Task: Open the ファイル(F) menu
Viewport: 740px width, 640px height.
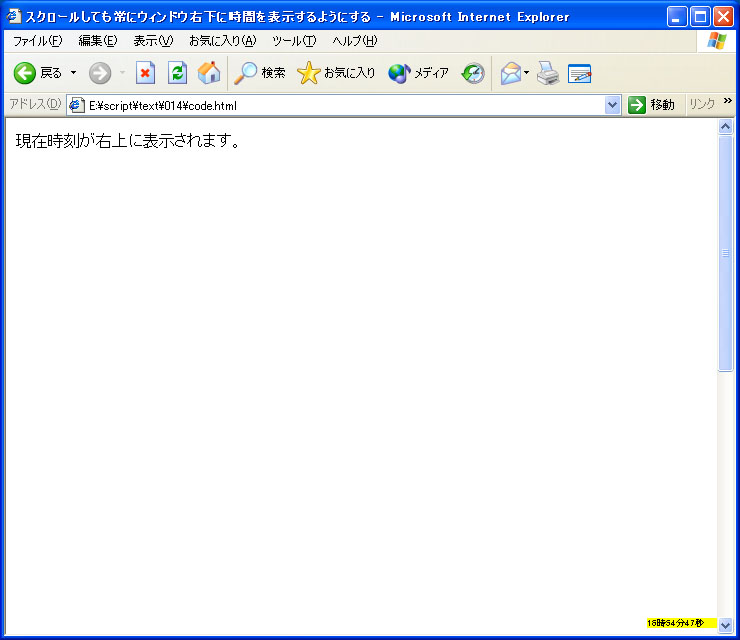Action: (37, 41)
